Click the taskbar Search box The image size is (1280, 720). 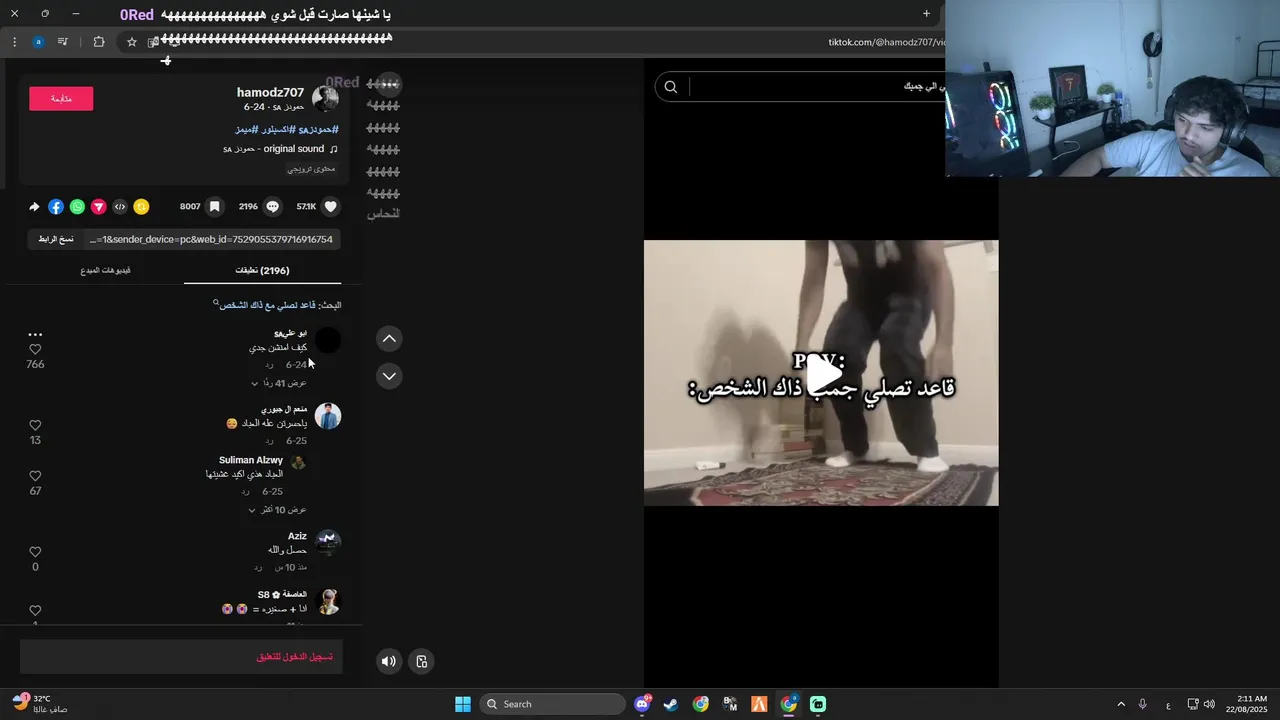(x=552, y=704)
